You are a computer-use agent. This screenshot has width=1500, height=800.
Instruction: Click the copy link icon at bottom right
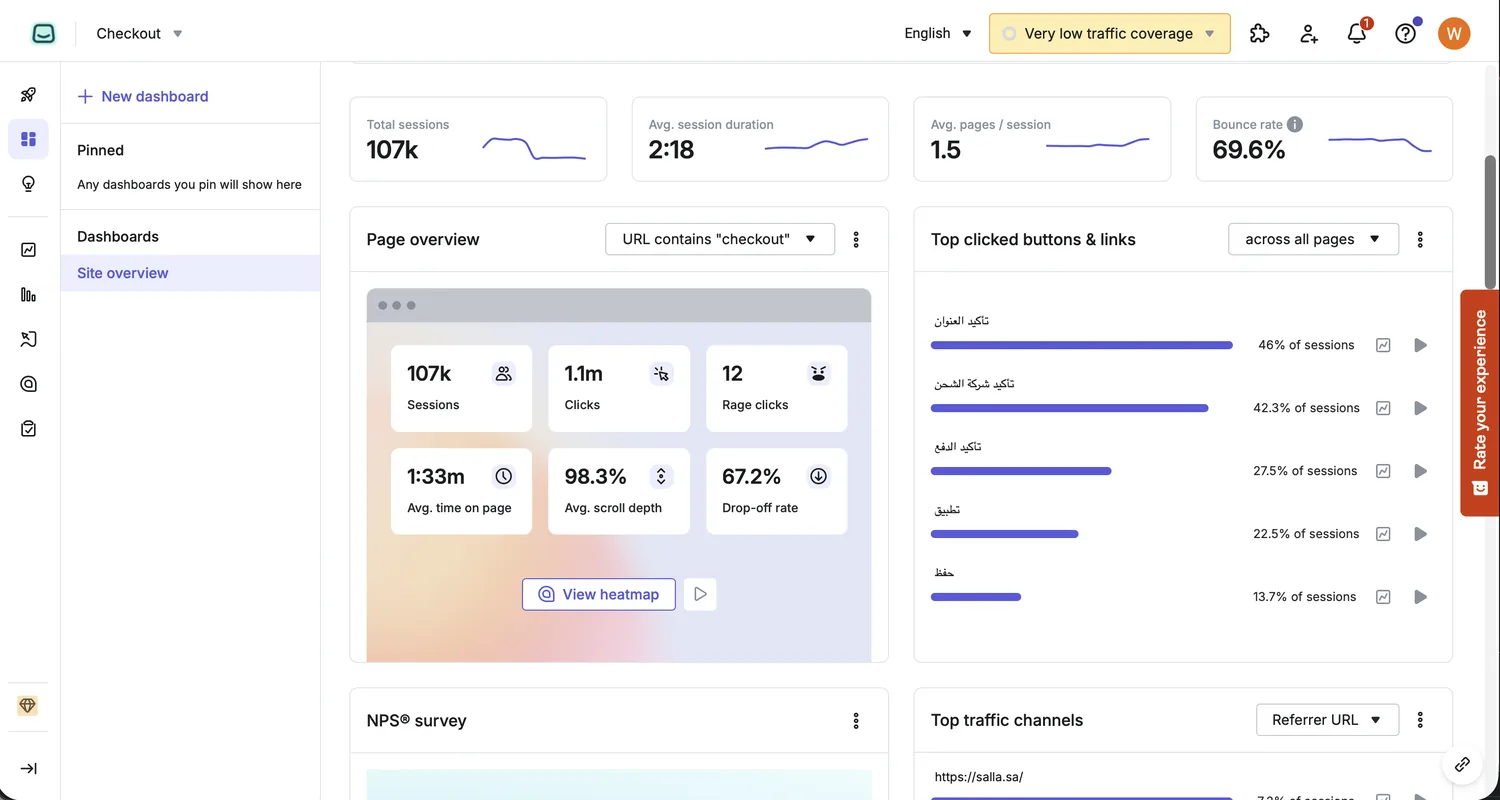[x=1462, y=764]
